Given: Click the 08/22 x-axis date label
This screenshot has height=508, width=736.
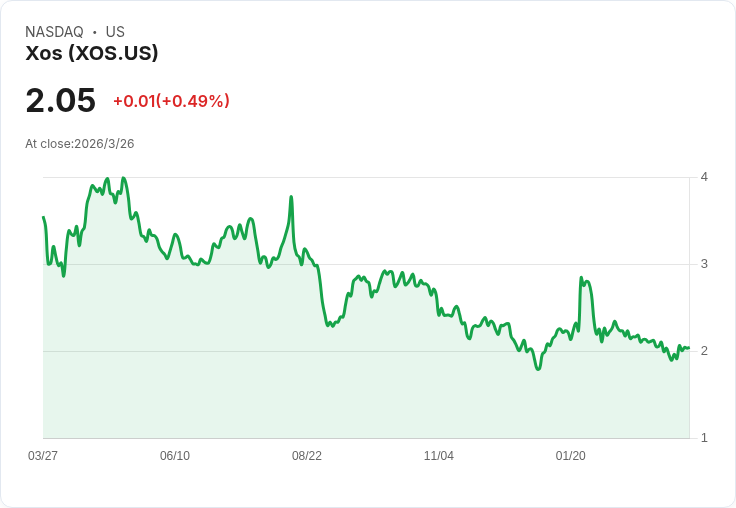Looking at the screenshot, I should tap(307, 456).
